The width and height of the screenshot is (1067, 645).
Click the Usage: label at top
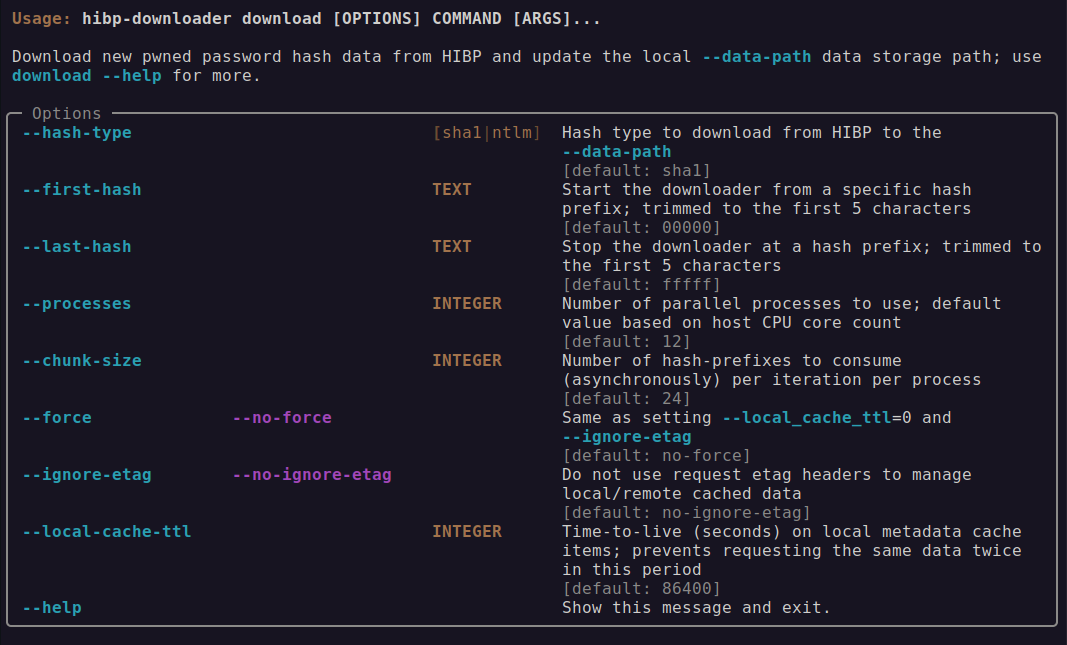pyautogui.click(x=42, y=19)
